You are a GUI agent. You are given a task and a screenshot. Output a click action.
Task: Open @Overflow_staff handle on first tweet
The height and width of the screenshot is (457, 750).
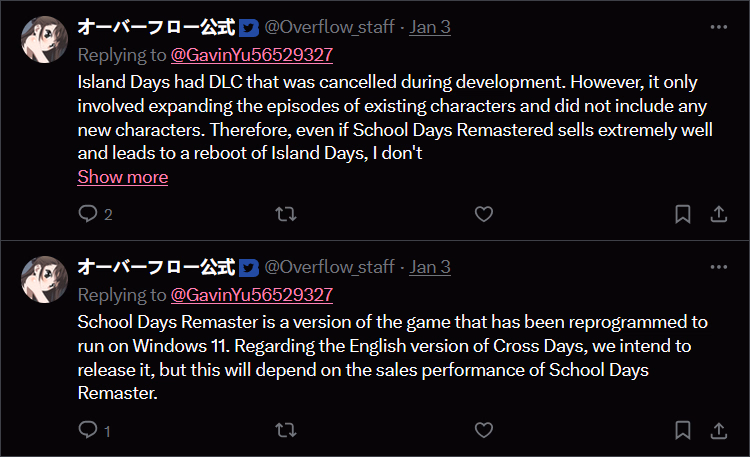coord(329,27)
